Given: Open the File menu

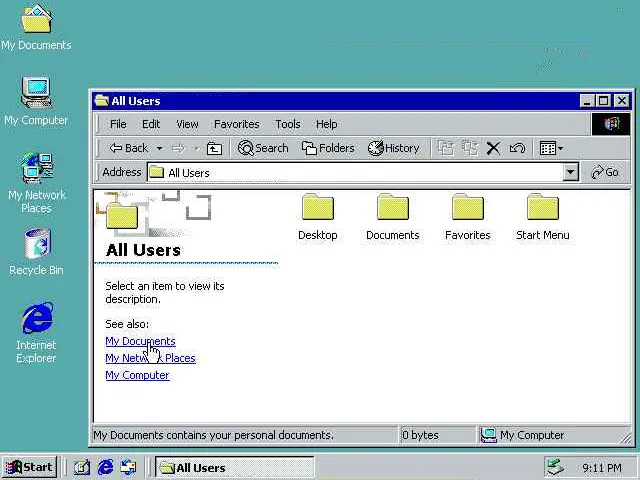Looking at the screenshot, I should coord(118,124).
